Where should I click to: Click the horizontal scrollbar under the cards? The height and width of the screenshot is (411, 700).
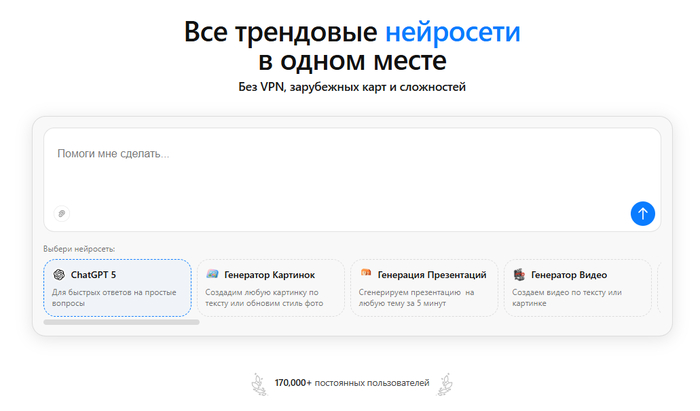(x=121, y=322)
